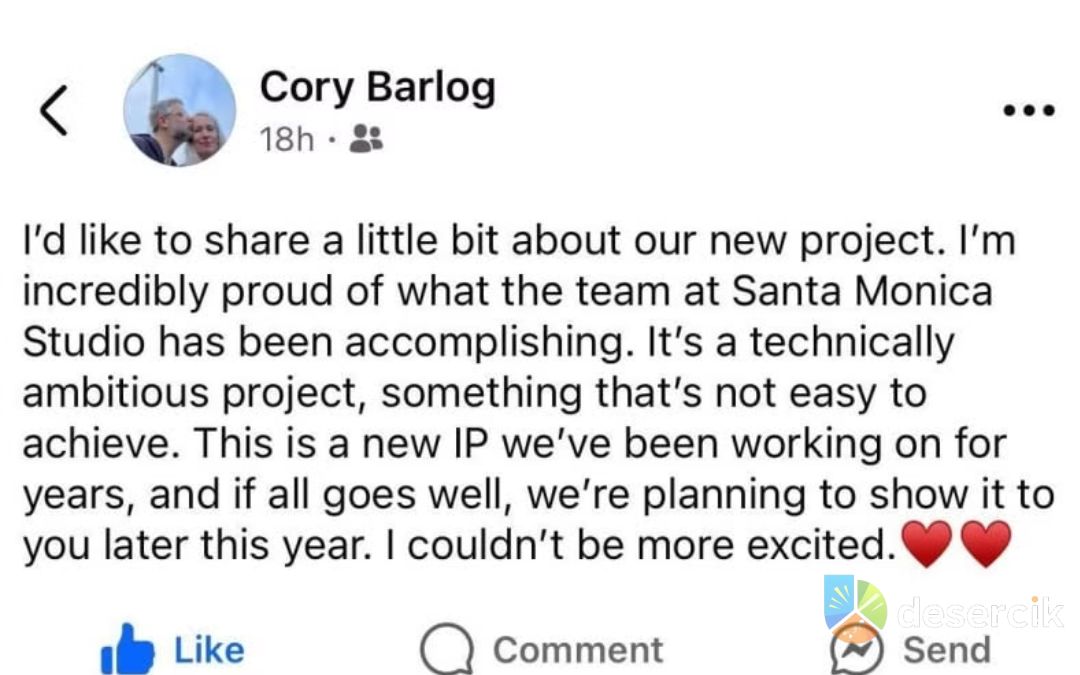The image size is (1080, 675).
Task: Open the three-dot post options menu
Action: click(x=1029, y=110)
